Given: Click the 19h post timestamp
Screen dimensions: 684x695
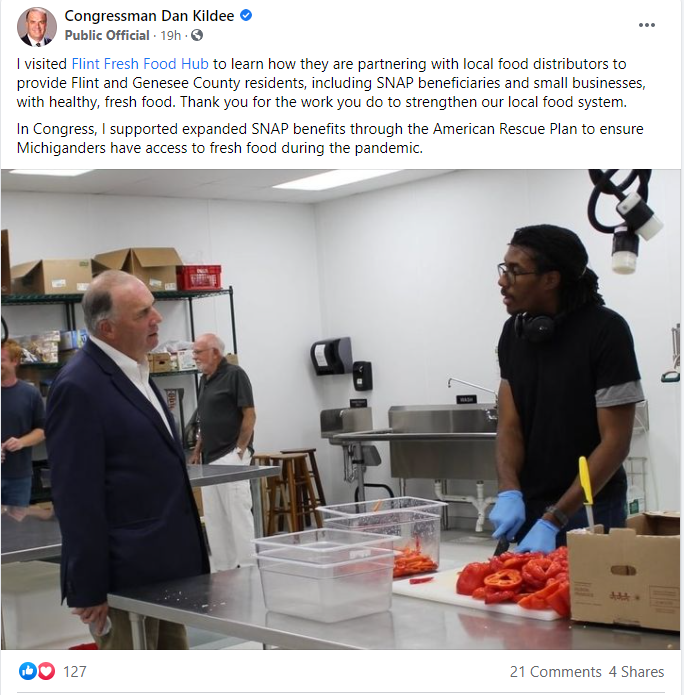Looking at the screenshot, I should tap(171, 35).
